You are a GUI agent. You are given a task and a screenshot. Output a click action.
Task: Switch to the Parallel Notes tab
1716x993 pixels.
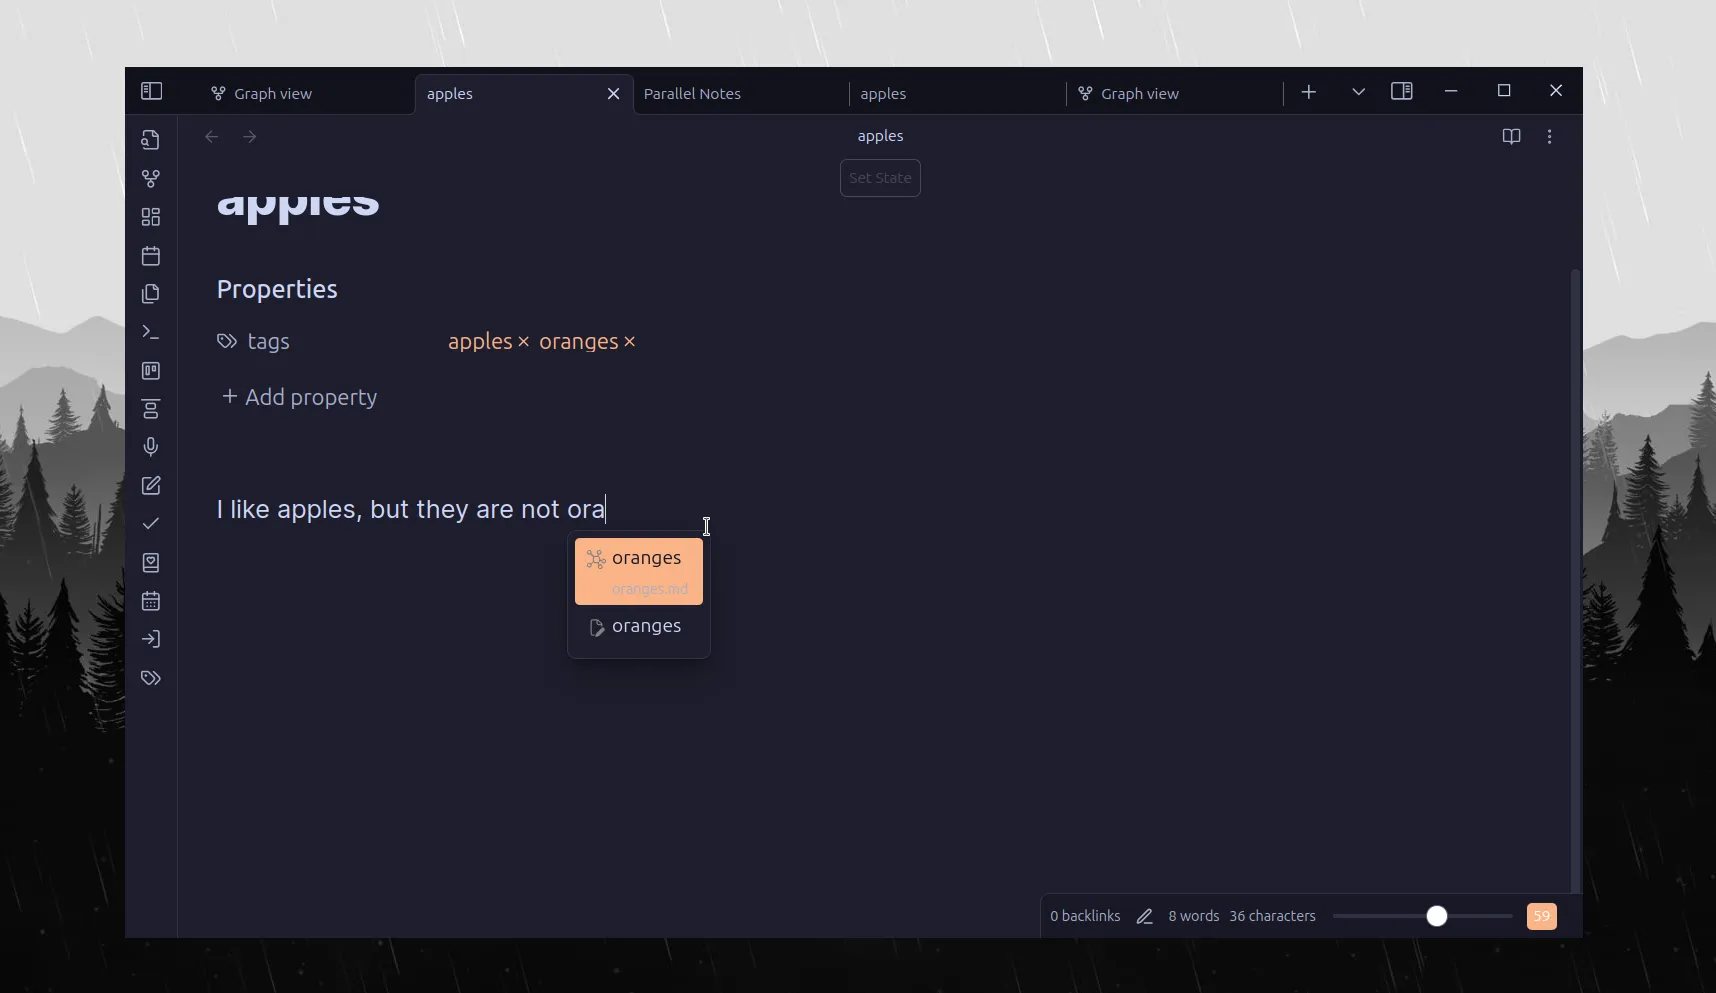(x=695, y=93)
